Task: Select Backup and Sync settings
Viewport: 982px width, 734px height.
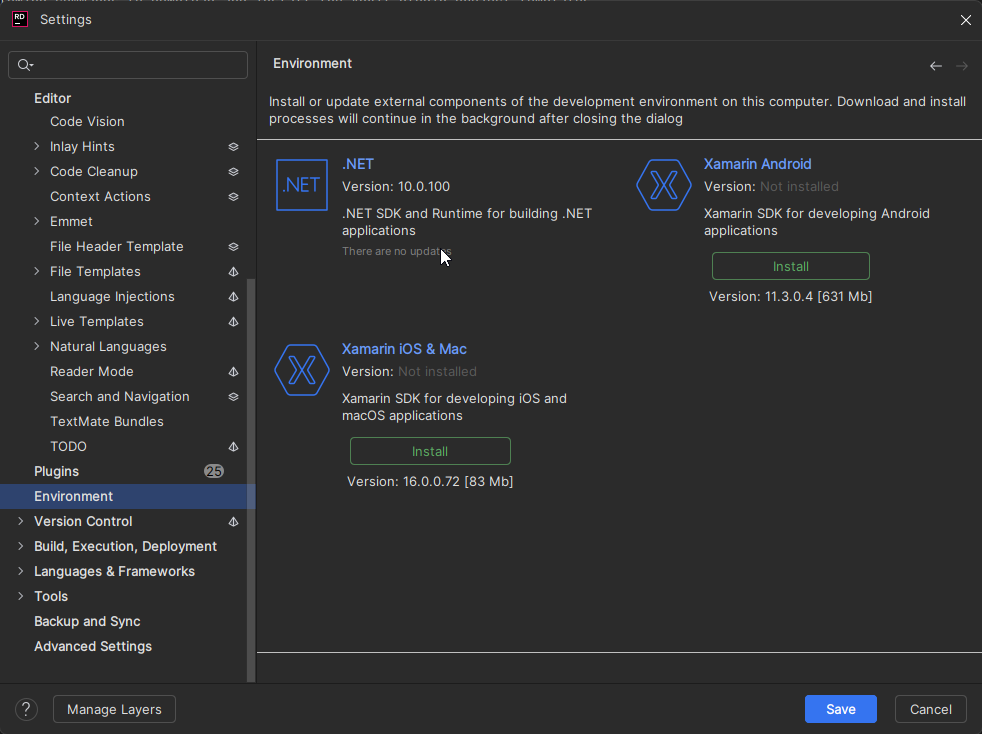Action: (x=87, y=622)
